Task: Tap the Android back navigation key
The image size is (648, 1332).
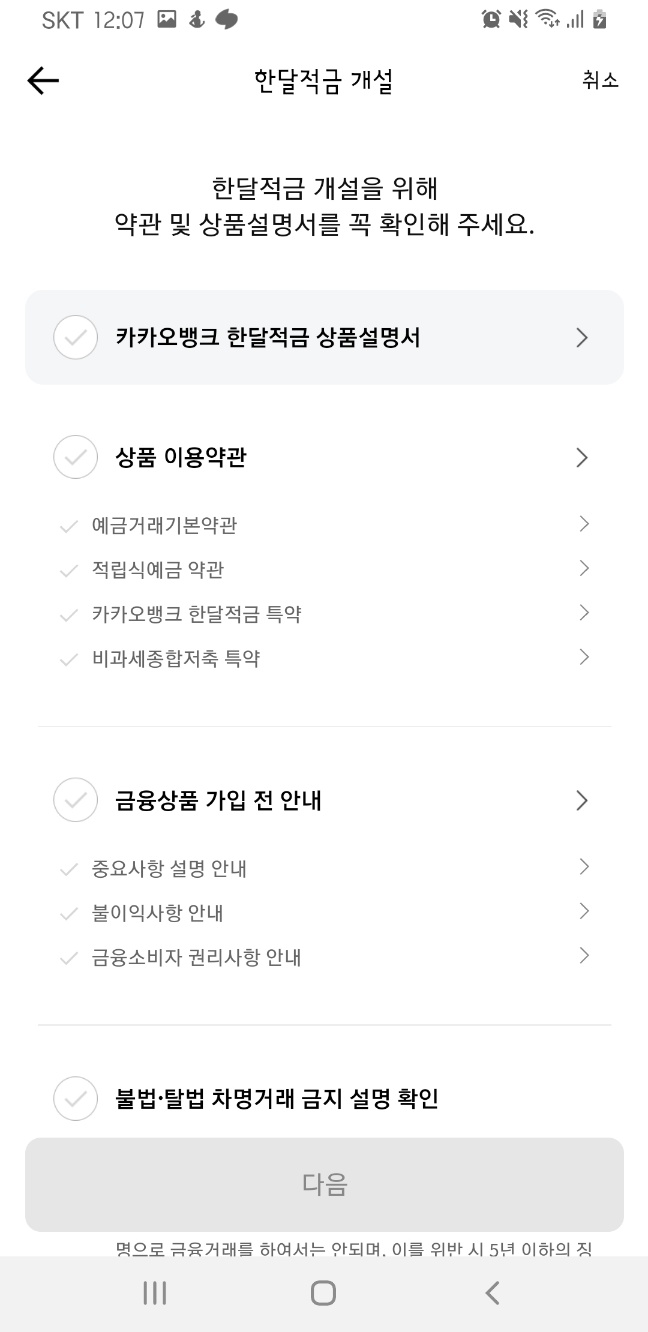Action: click(491, 1292)
